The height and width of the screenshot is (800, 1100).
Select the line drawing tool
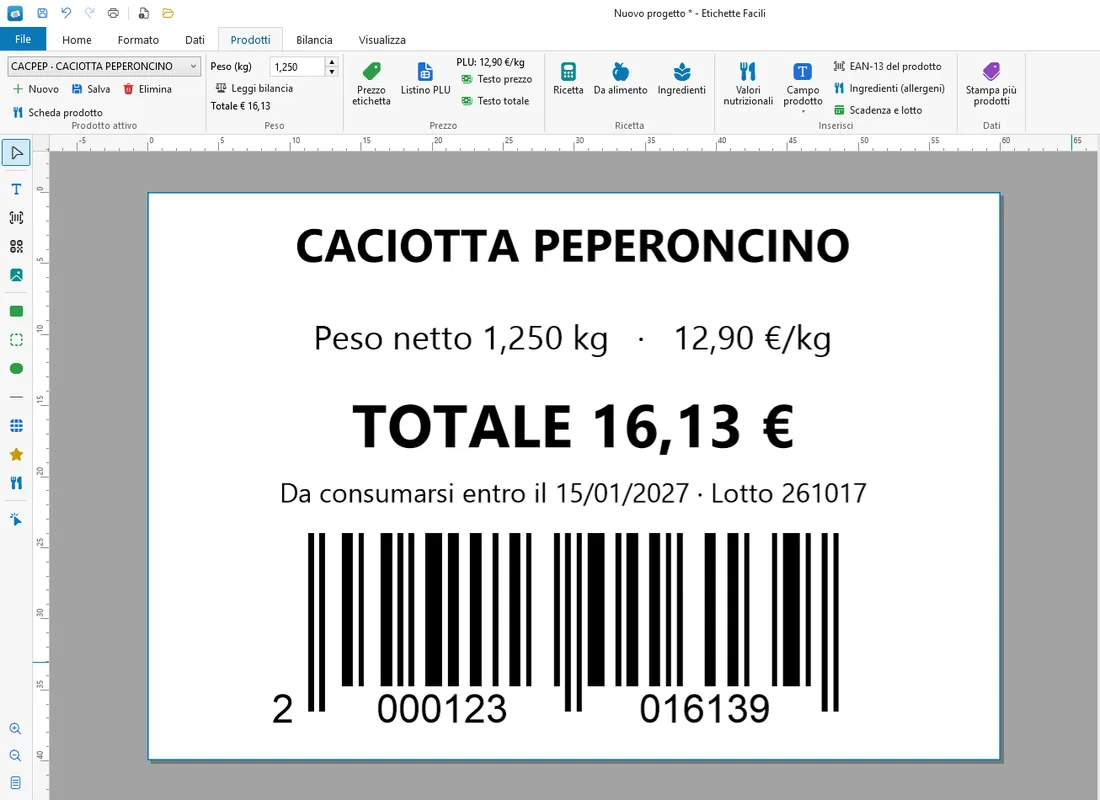pos(16,397)
